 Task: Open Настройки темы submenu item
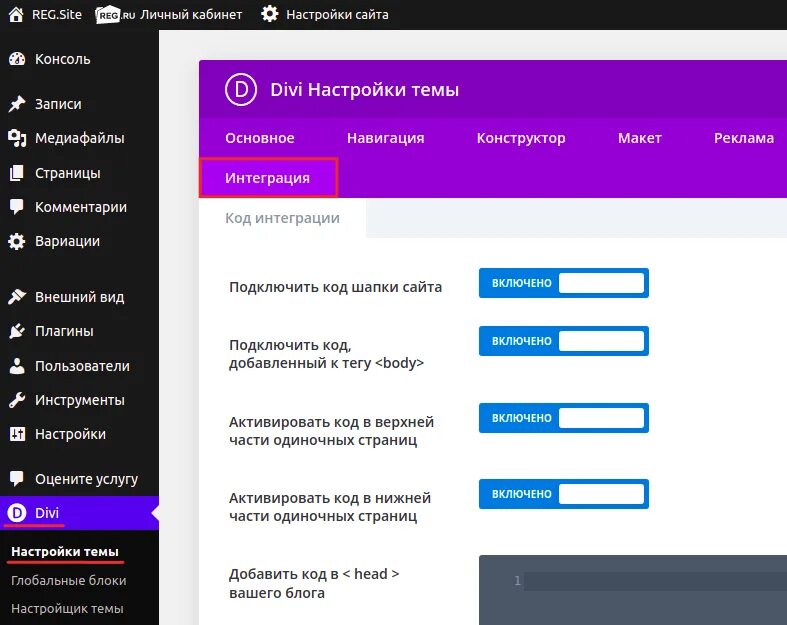65,552
